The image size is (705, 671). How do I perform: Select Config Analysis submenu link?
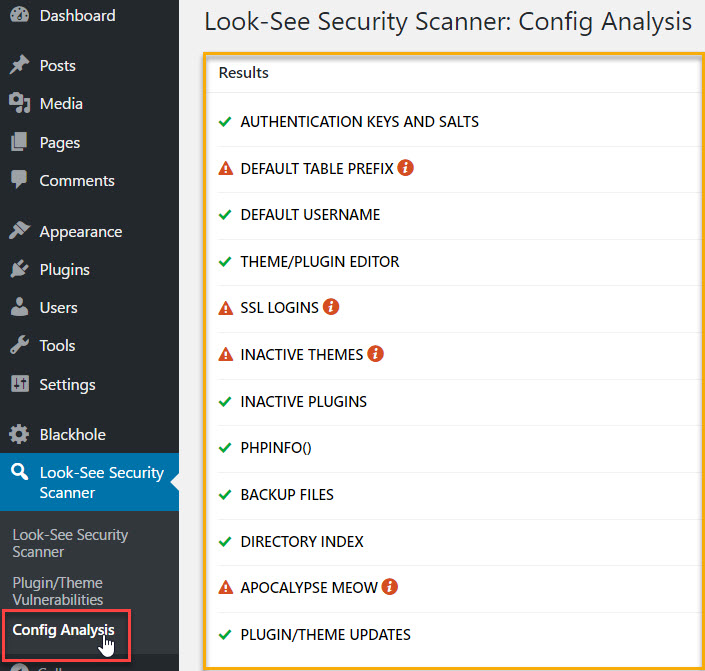(63, 630)
